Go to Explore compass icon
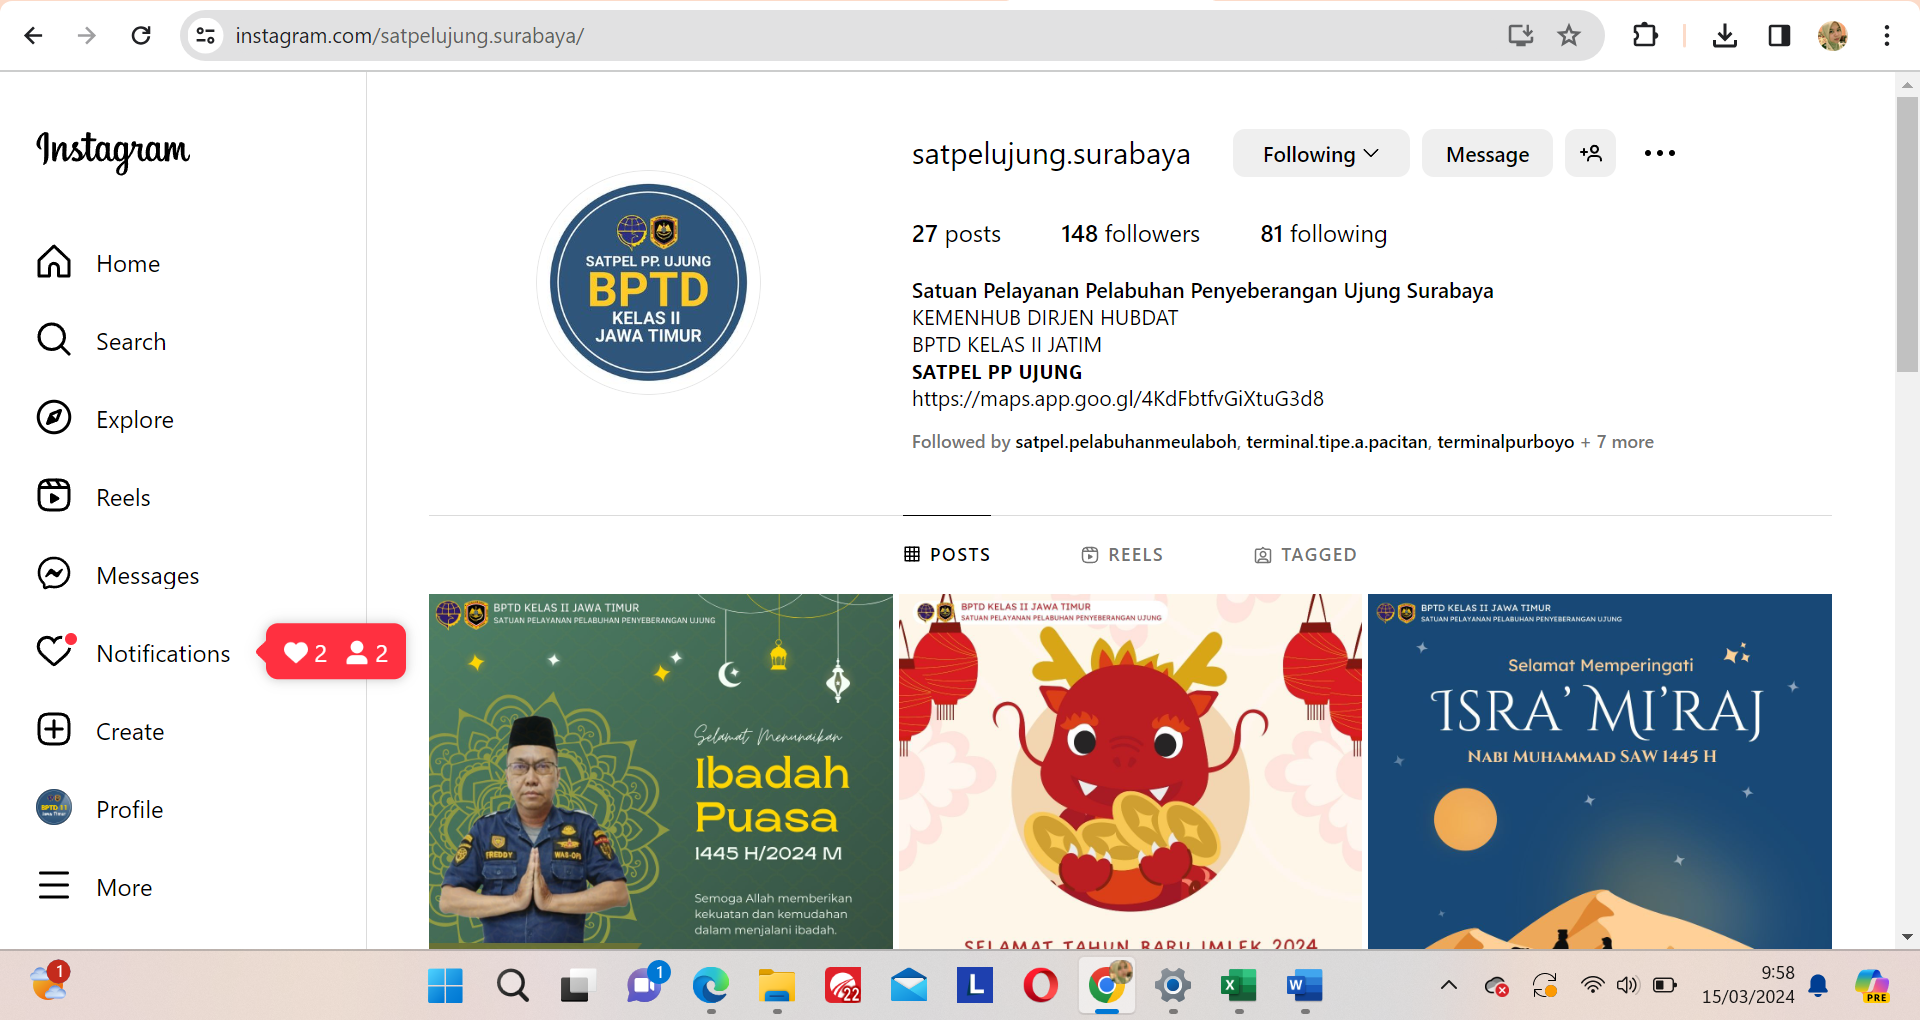This screenshot has height=1020, width=1920. coord(55,419)
